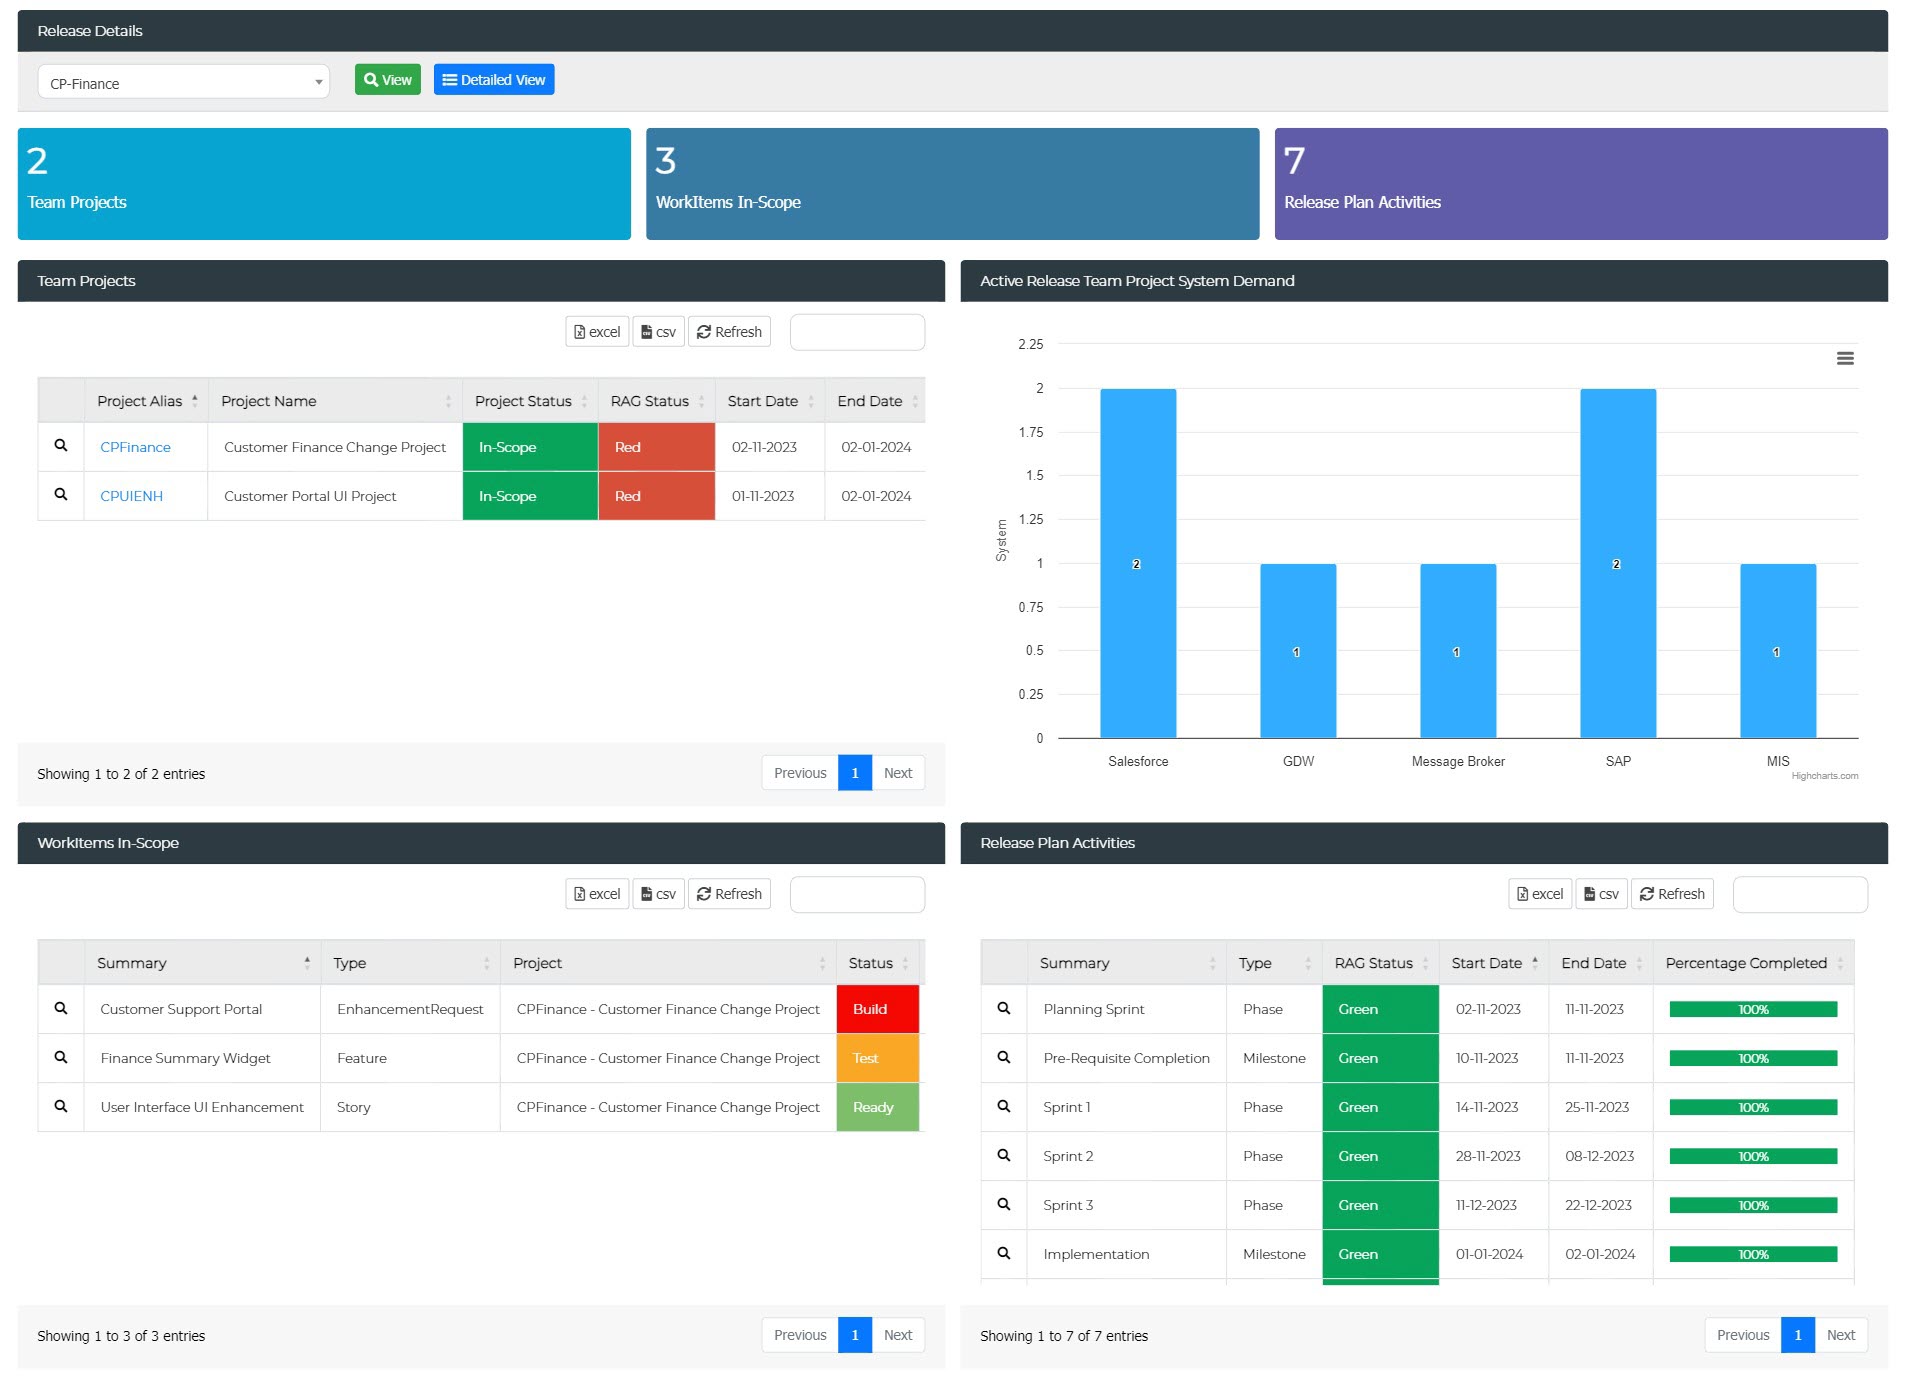Refresh the WorkItems In-Scope table
Screen dimensions: 1906x1394
tap(729, 894)
